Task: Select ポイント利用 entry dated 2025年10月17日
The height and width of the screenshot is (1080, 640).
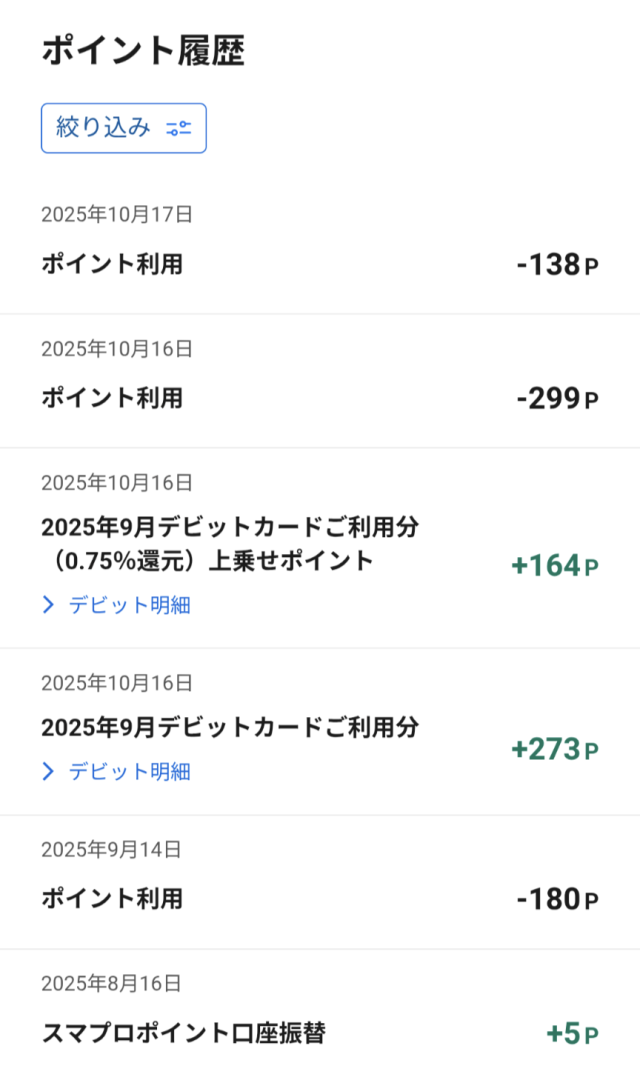Action: tap(112, 264)
